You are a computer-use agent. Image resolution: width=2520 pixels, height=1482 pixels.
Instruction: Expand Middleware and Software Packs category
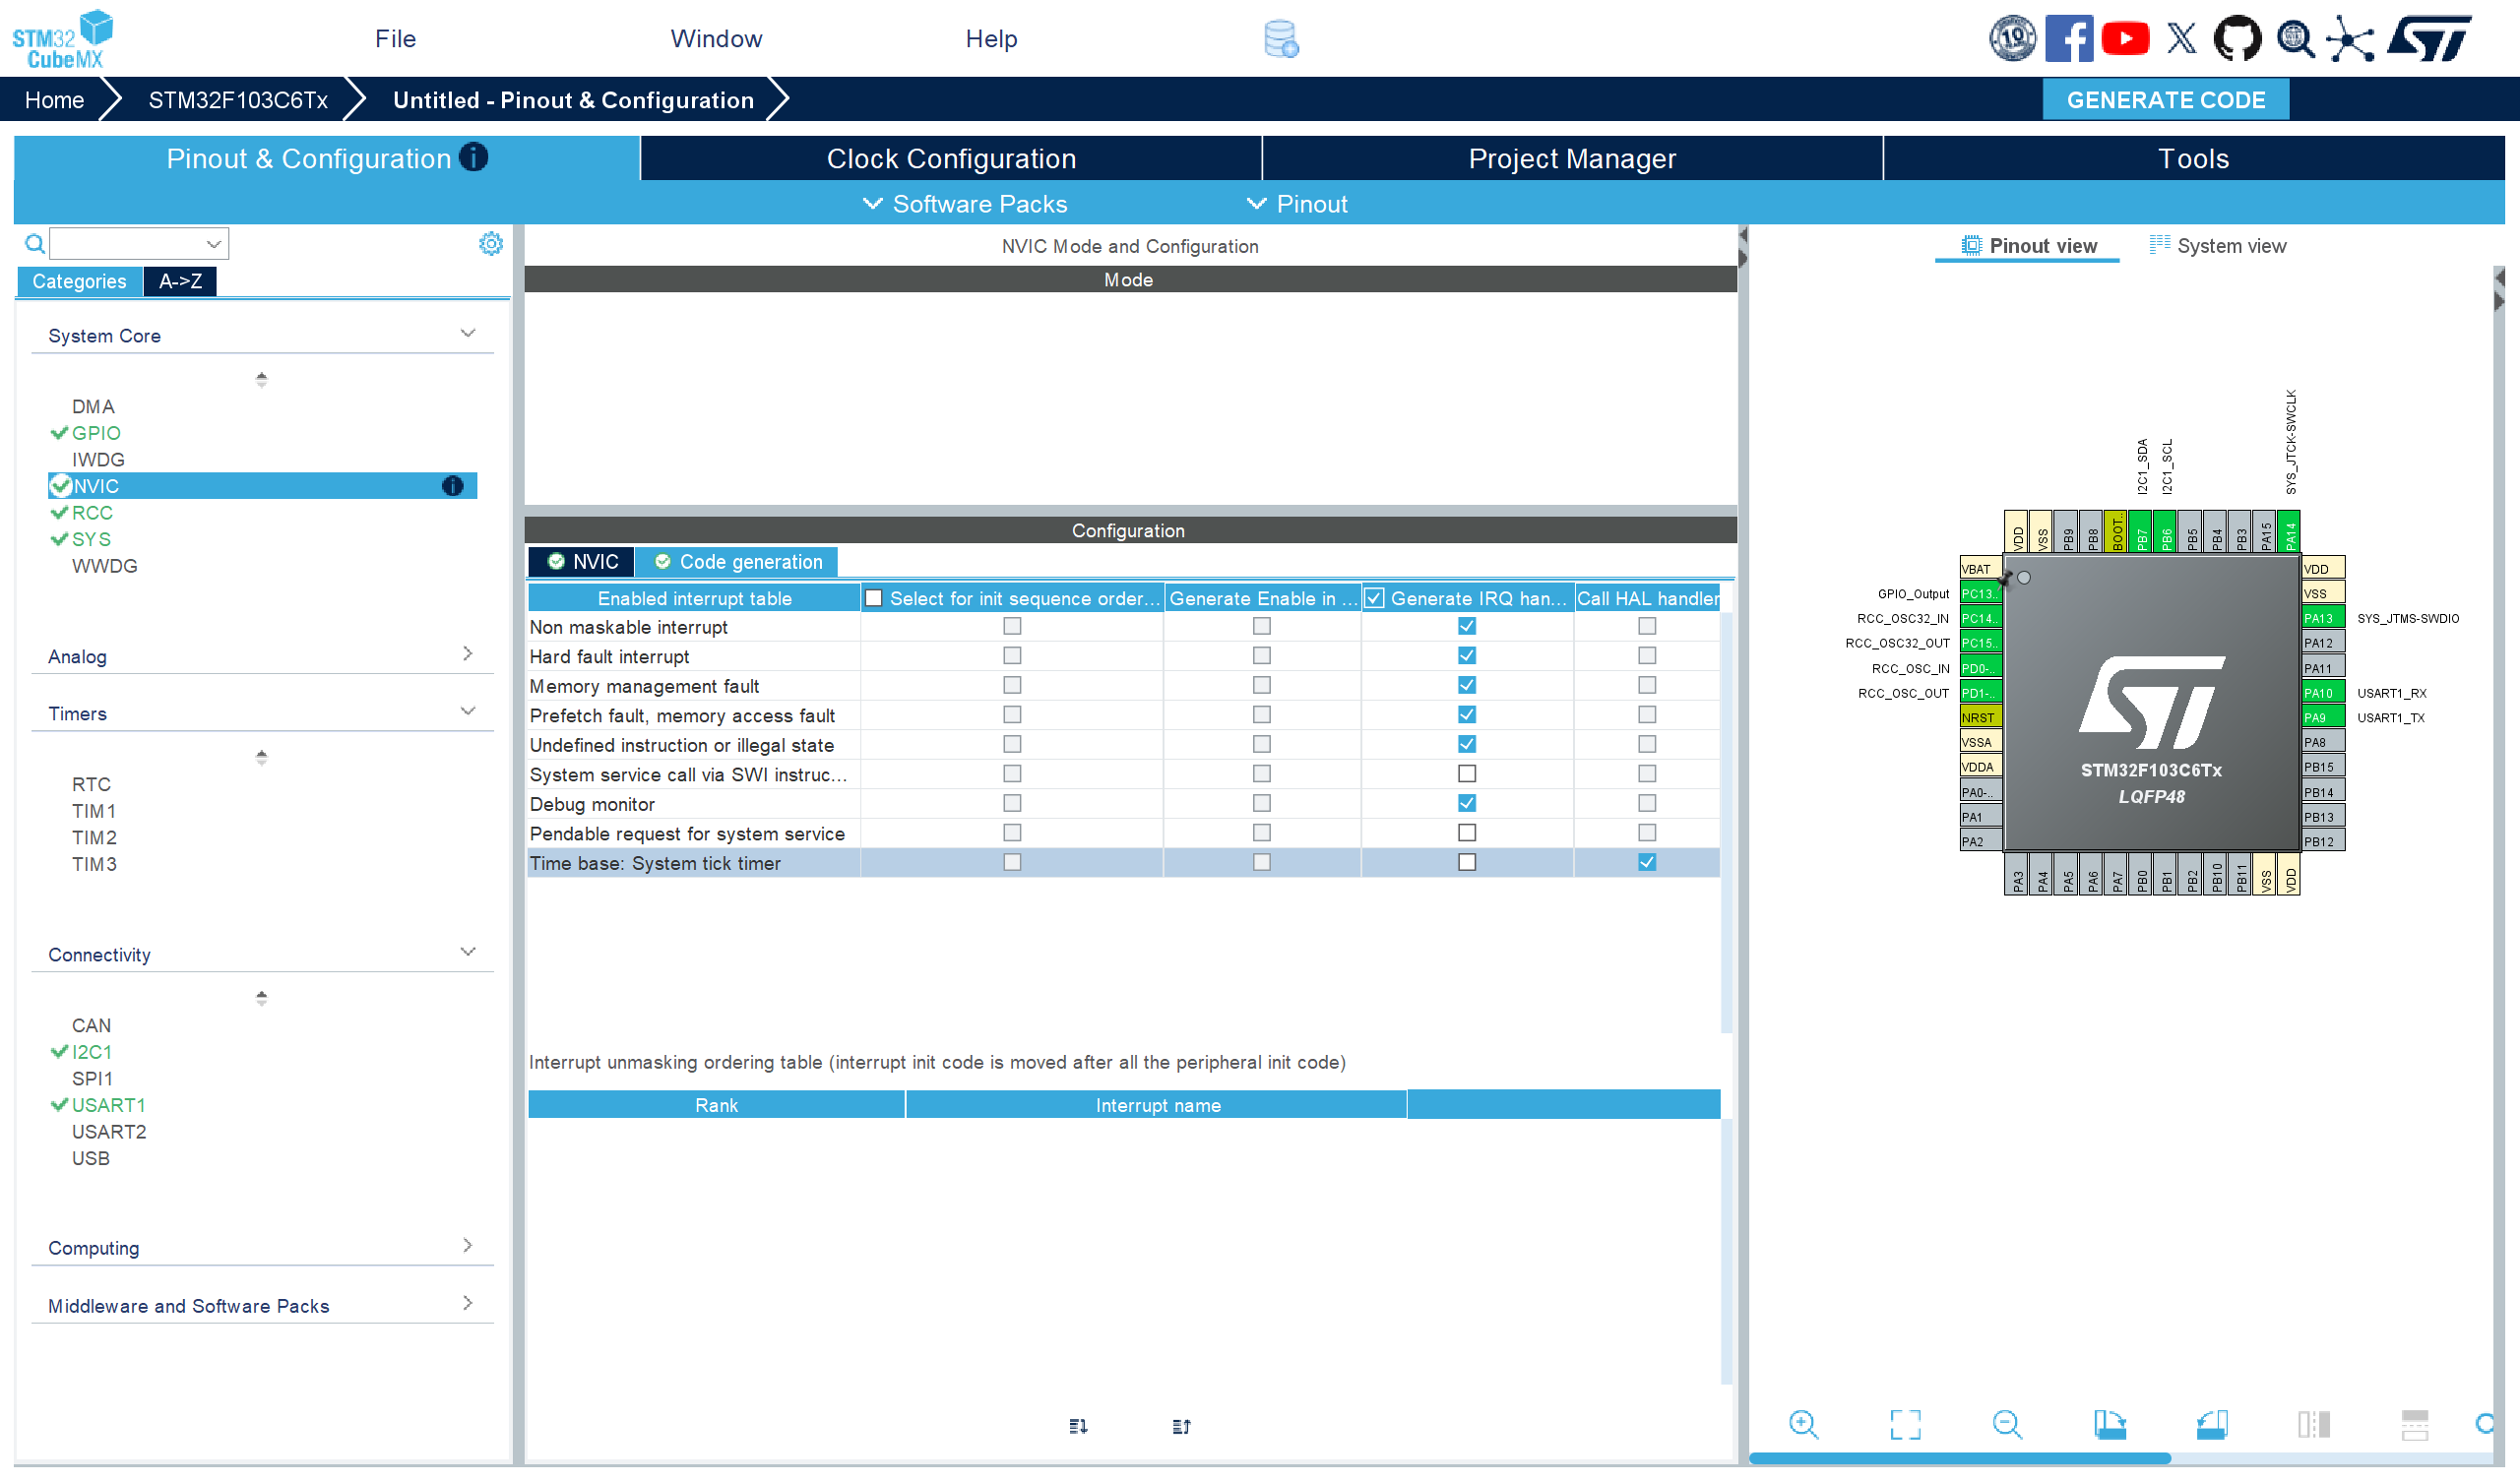(467, 1303)
